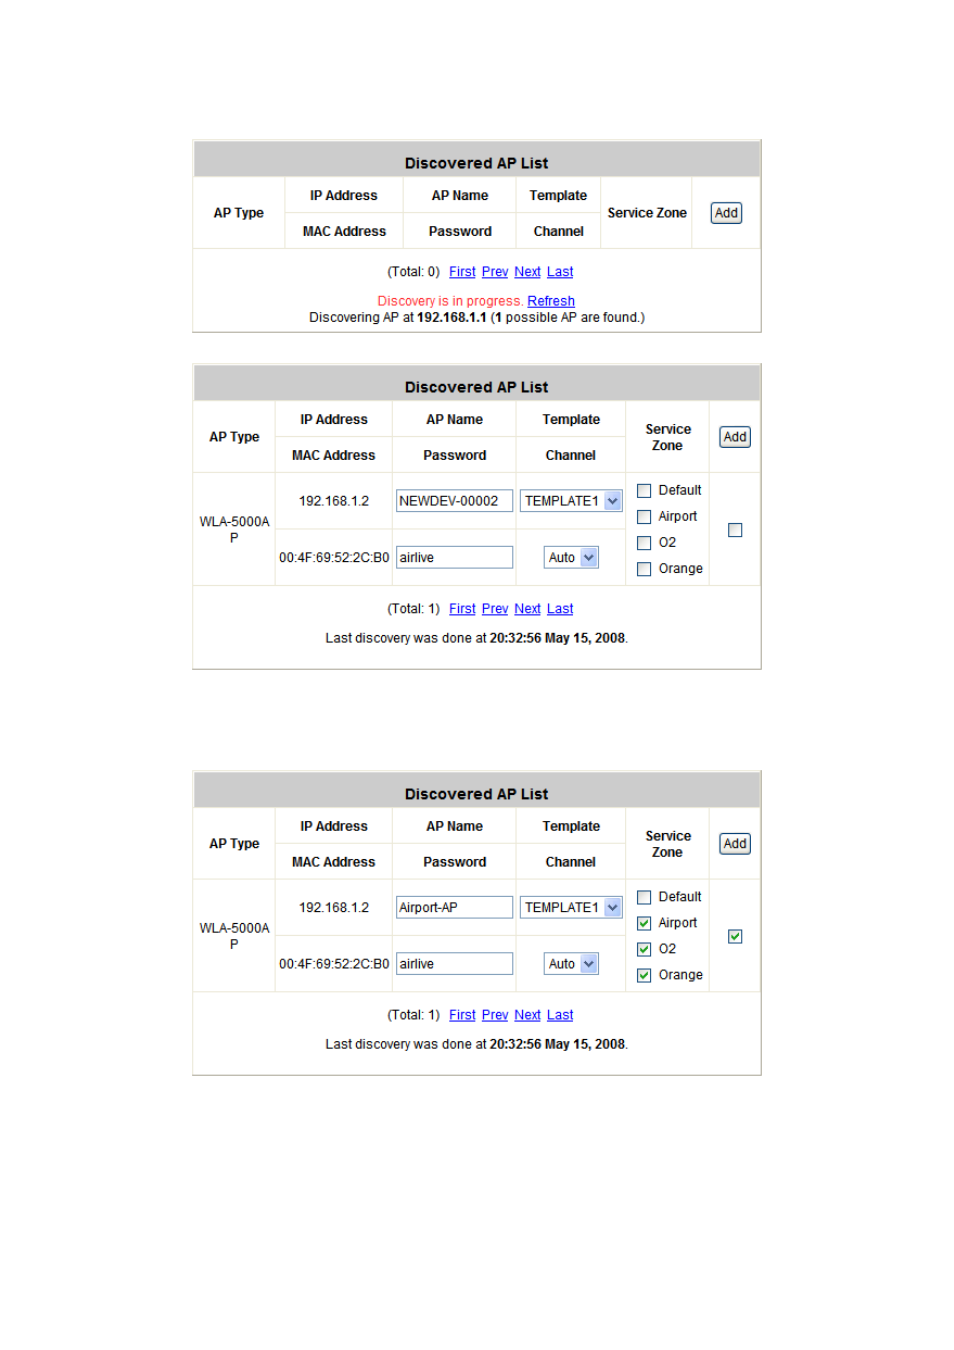Click Refresh link during discovery progress
Viewport: 954px width, 1350px height.
click(x=551, y=301)
